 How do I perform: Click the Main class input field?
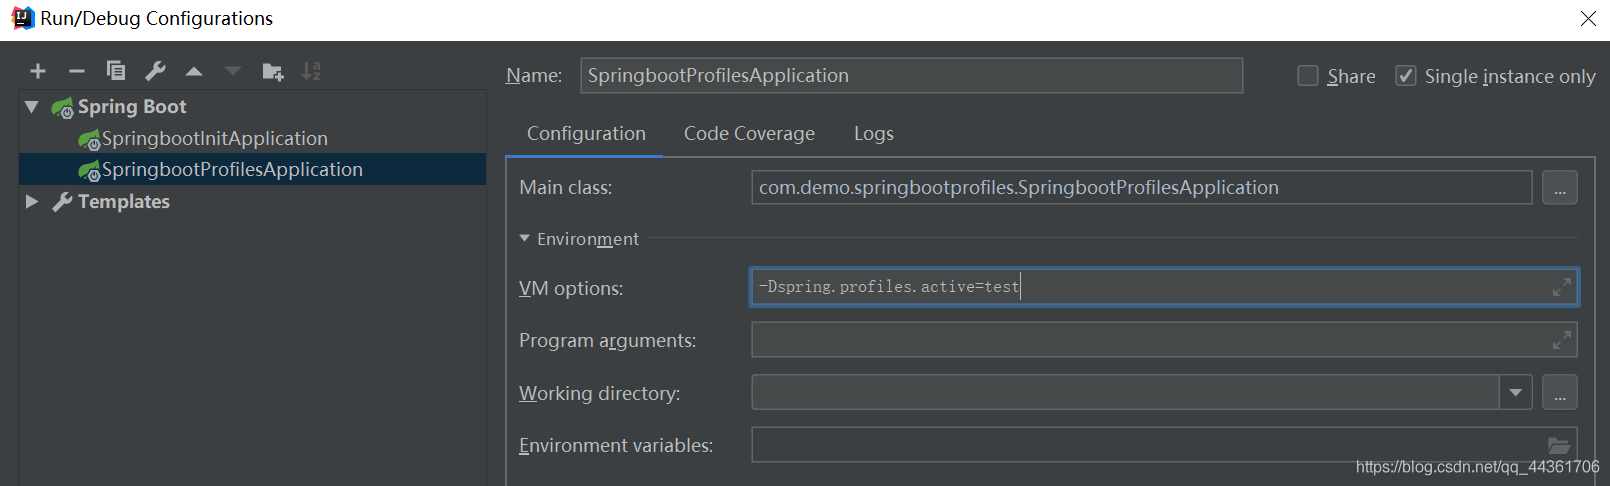click(x=1142, y=188)
